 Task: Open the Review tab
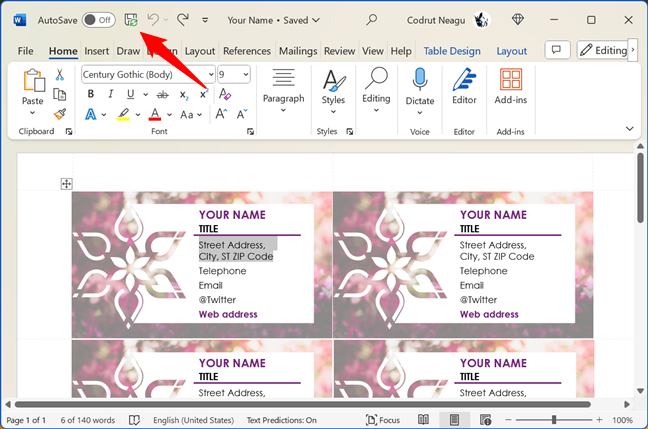339,51
